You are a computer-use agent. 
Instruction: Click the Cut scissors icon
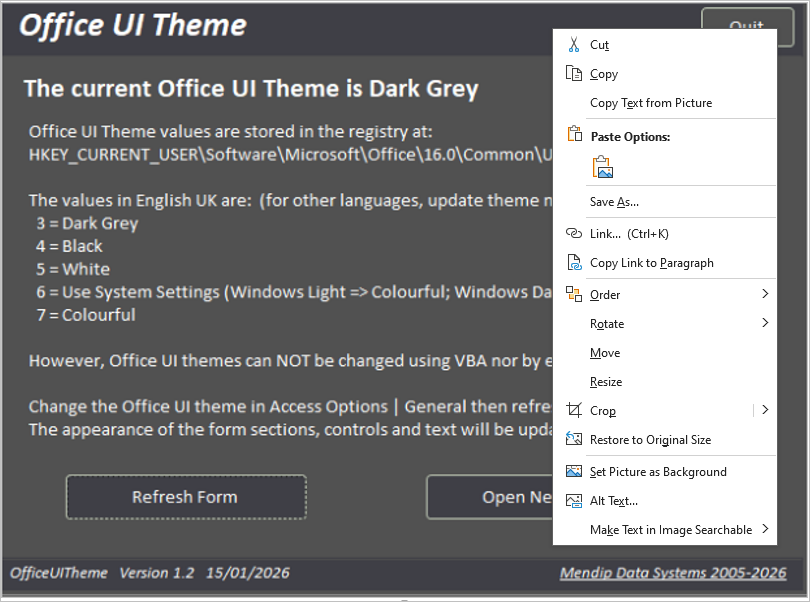tap(573, 45)
